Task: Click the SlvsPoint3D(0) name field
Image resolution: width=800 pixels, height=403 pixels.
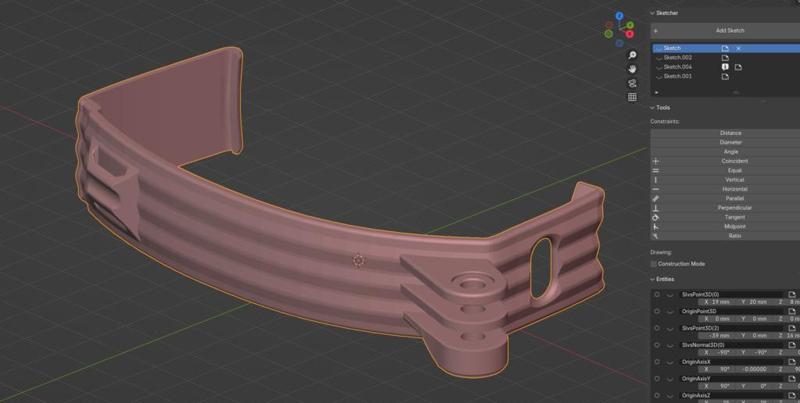Action: point(732,294)
